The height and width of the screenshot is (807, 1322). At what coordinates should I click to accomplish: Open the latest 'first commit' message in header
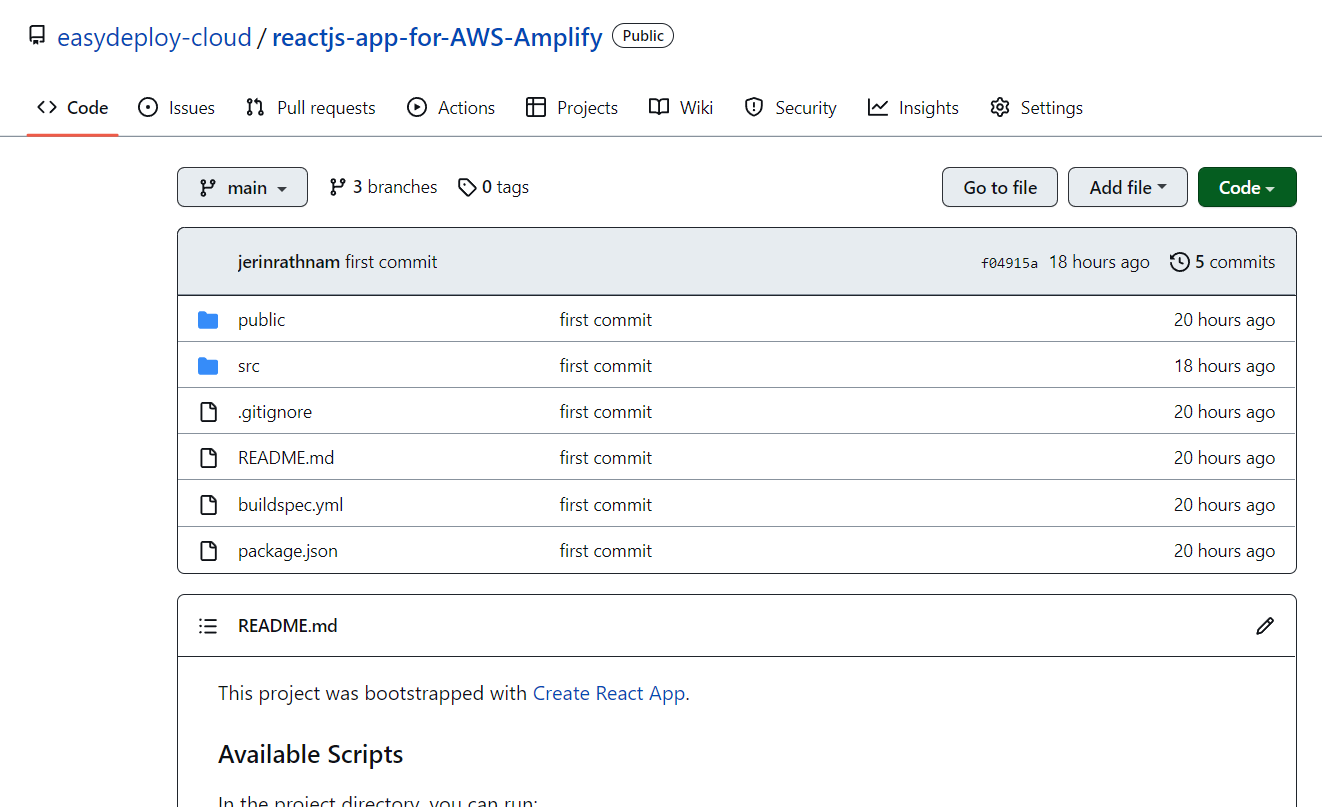pos(391,262)
